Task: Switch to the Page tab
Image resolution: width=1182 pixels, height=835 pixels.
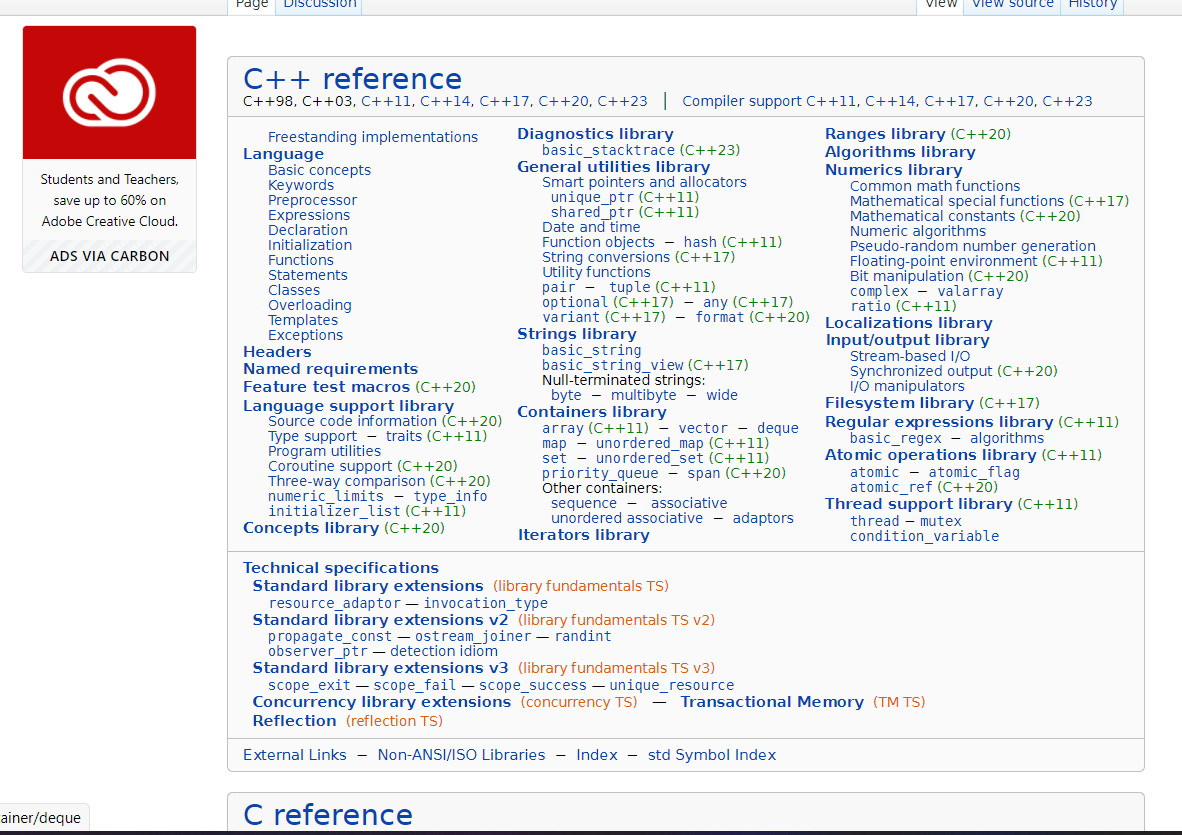Action: pyautogui.click(x=251, y=4)
